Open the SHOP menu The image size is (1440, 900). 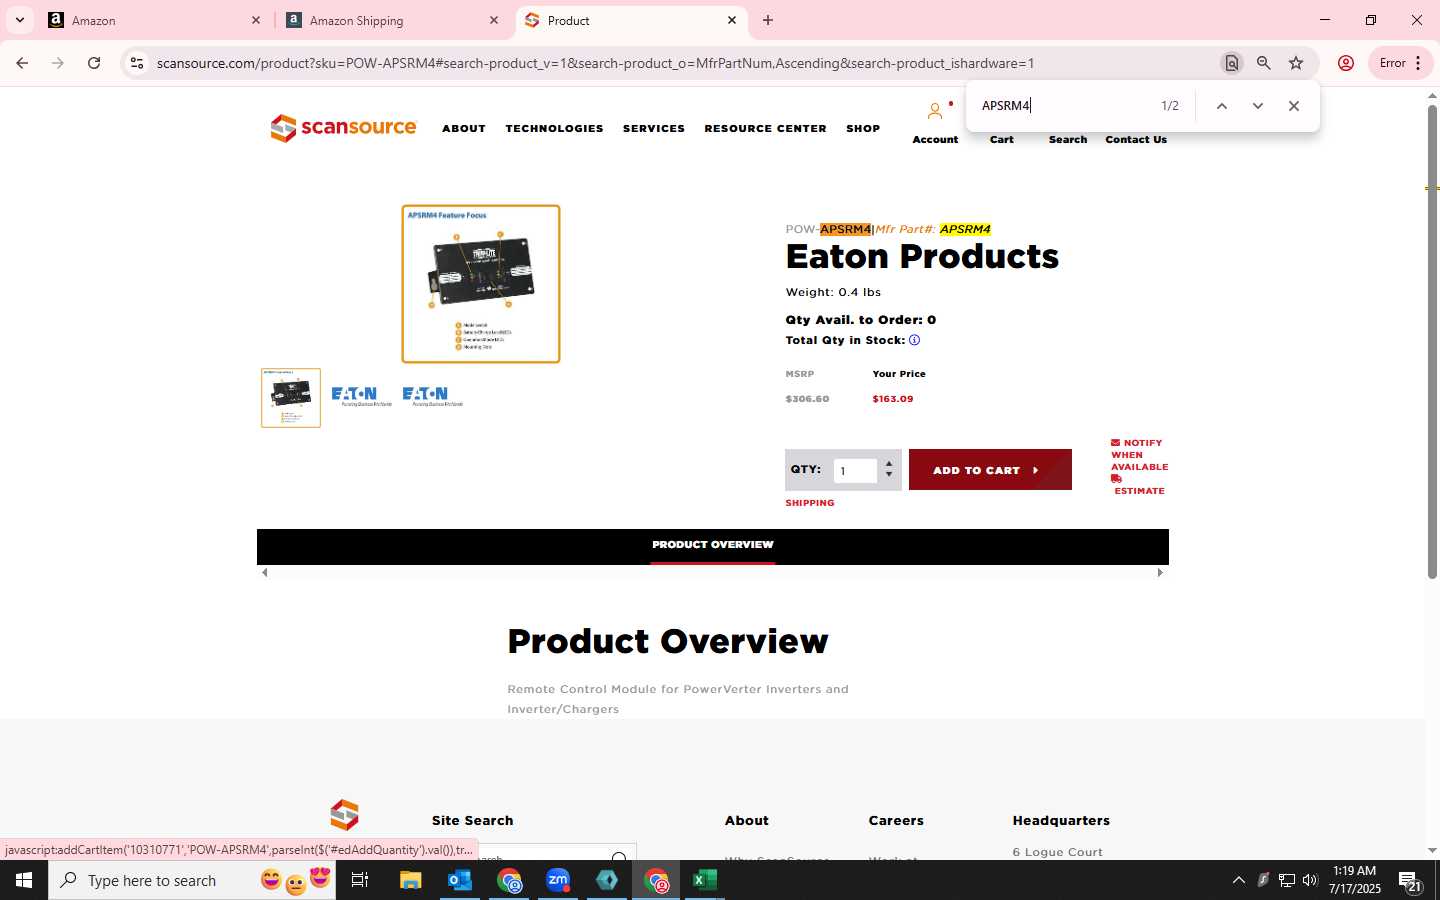point(863,128)
